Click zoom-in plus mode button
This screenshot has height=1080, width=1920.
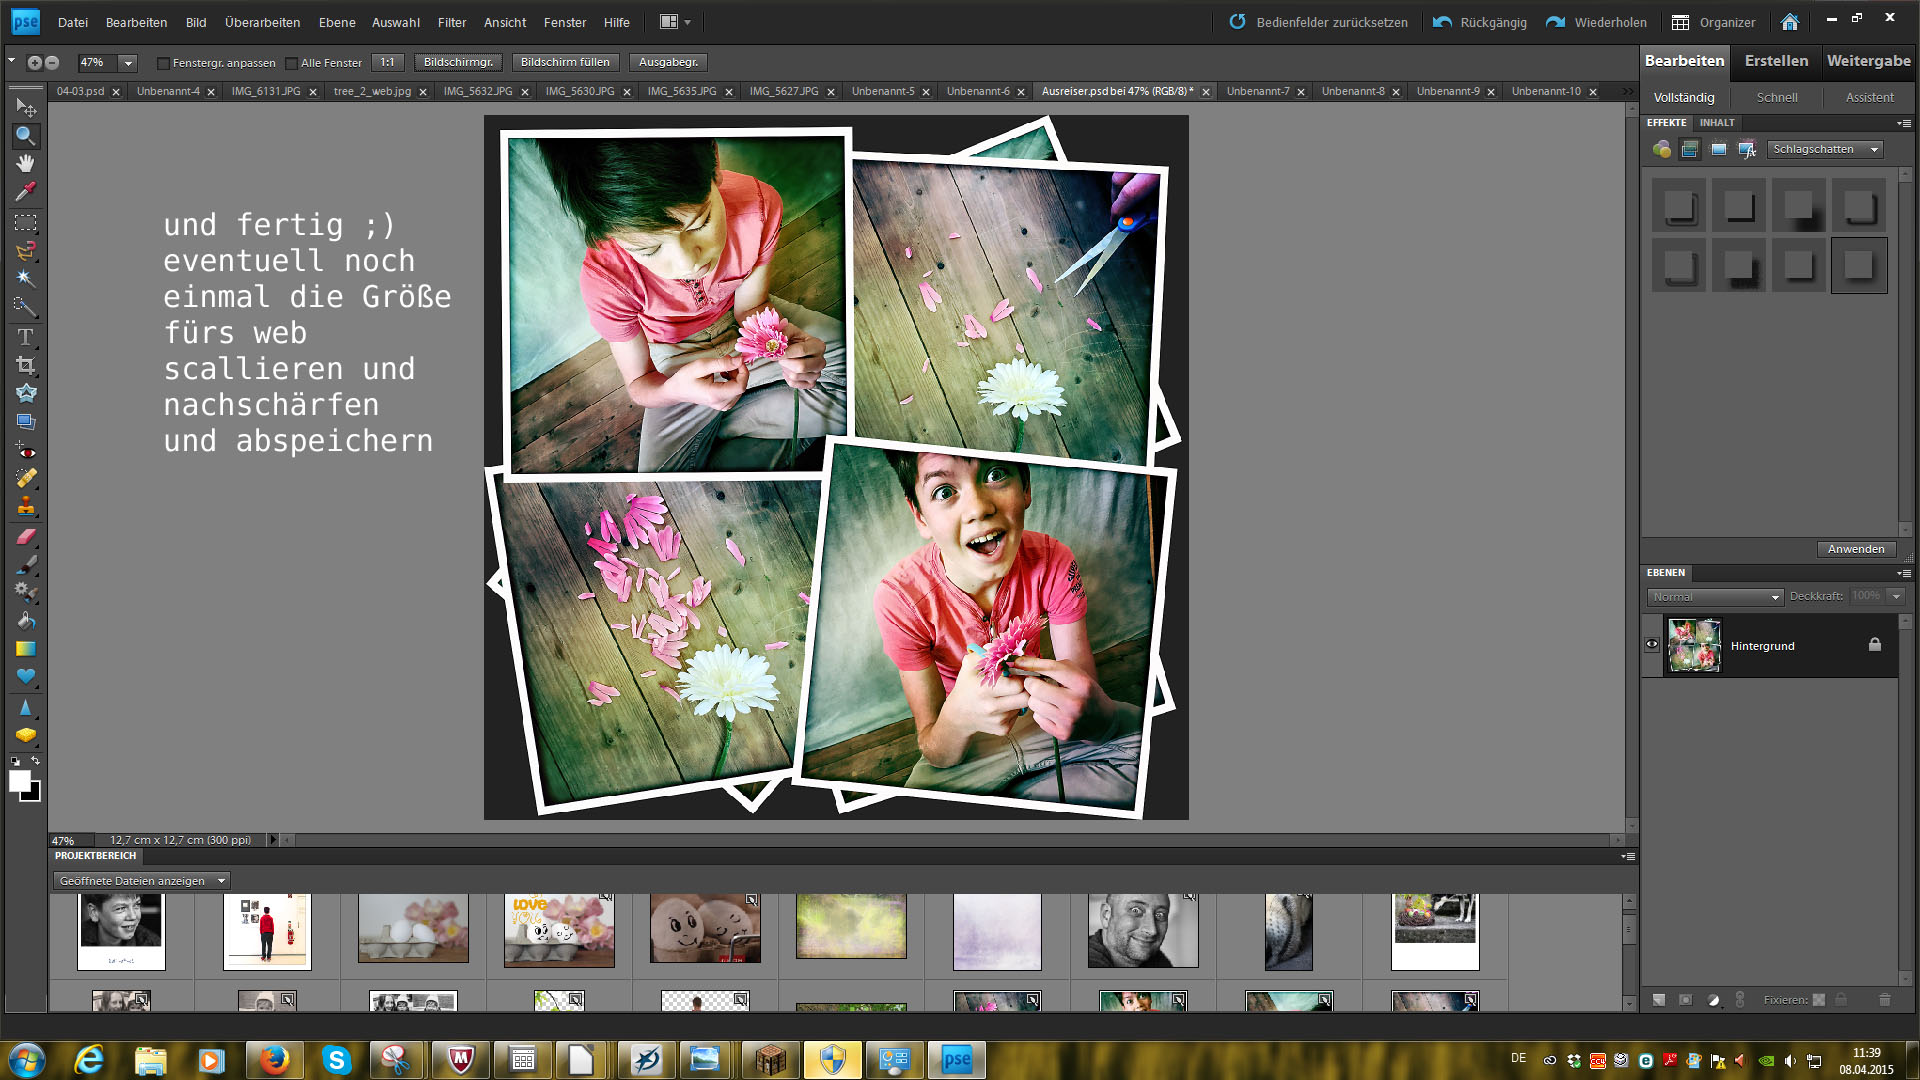coord(35,62)
